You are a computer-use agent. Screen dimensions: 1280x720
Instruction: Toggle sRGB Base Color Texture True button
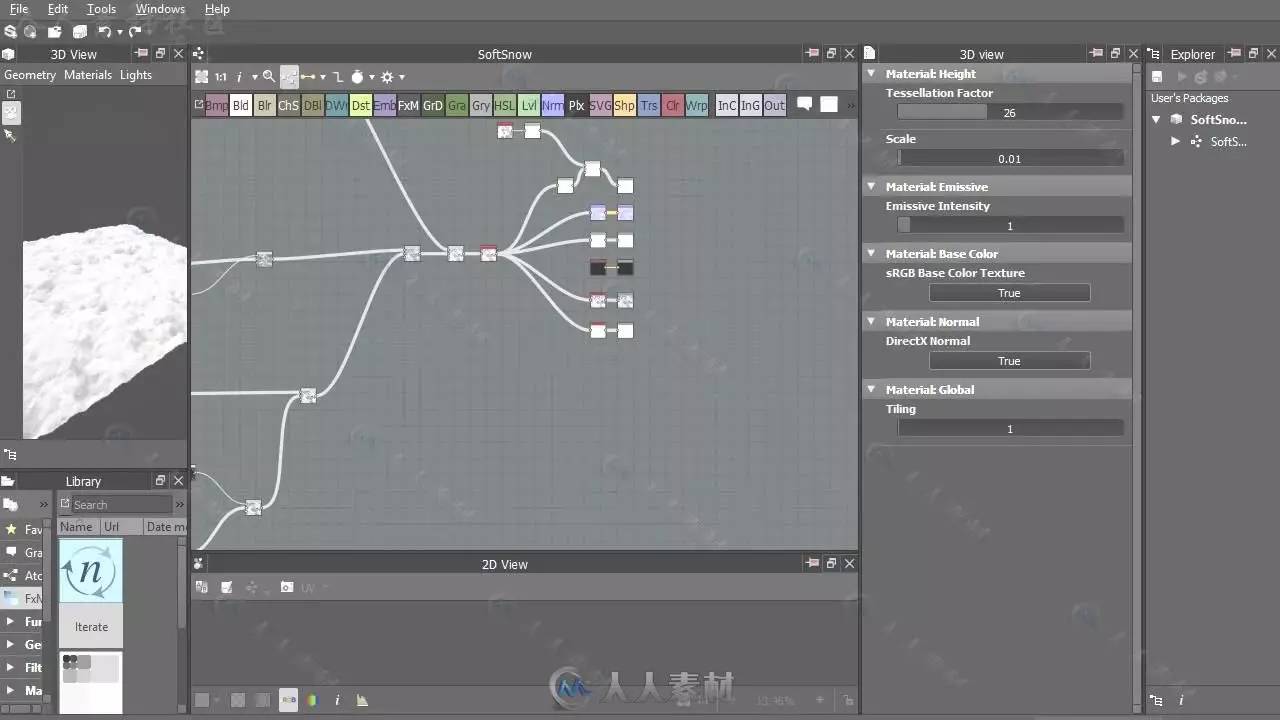point(1009,293)
